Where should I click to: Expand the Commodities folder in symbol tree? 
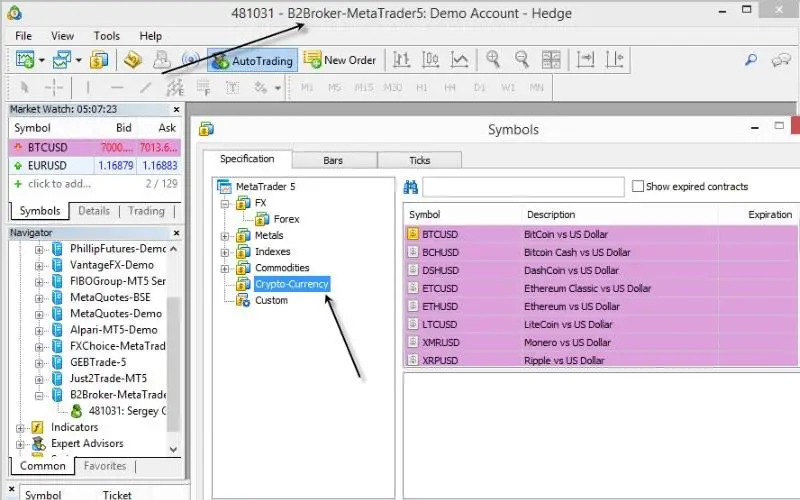coord(224,269)
